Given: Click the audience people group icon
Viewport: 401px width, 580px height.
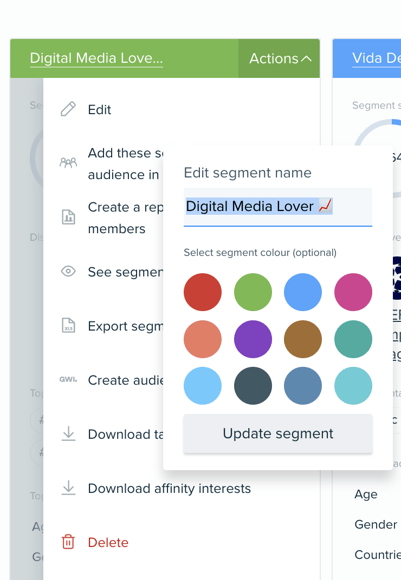Looking at the screenshot, I should click(68, 163).
